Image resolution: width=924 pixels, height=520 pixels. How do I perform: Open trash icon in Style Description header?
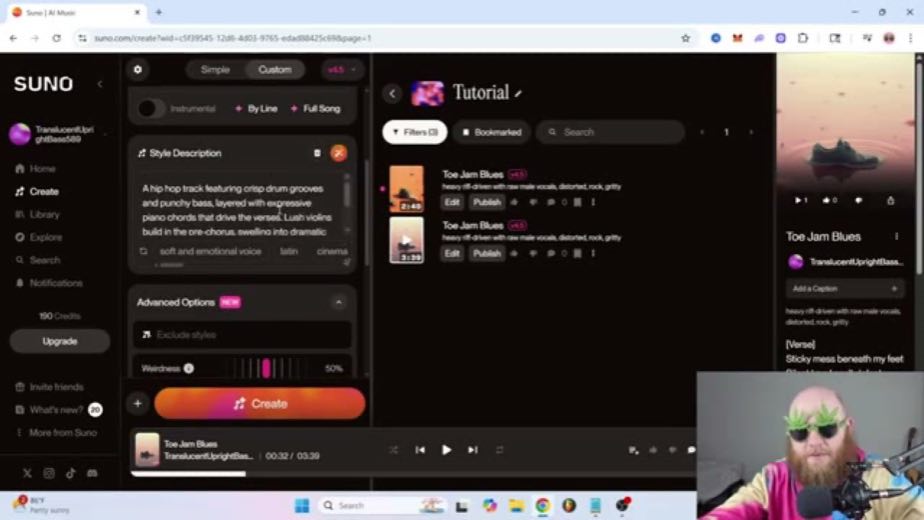point(317,153)
